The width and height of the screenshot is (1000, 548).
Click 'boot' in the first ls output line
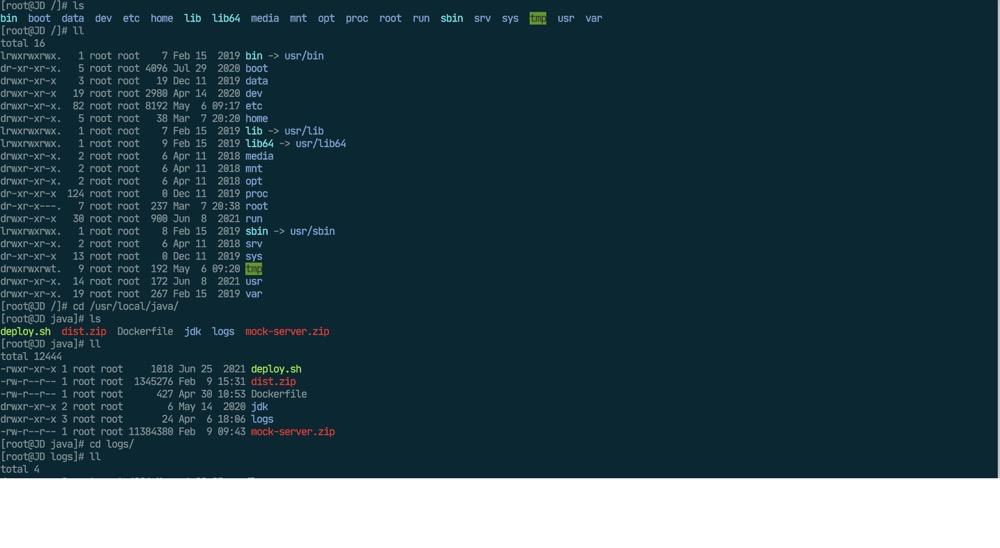coord(39,19)
